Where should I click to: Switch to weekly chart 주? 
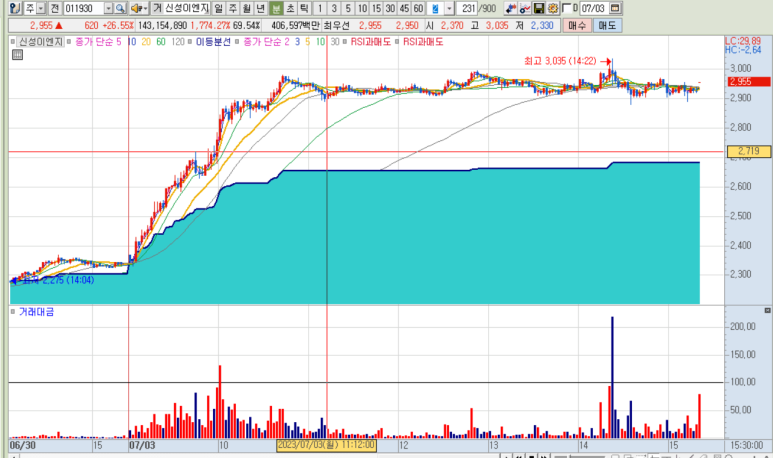pos(233,8)
